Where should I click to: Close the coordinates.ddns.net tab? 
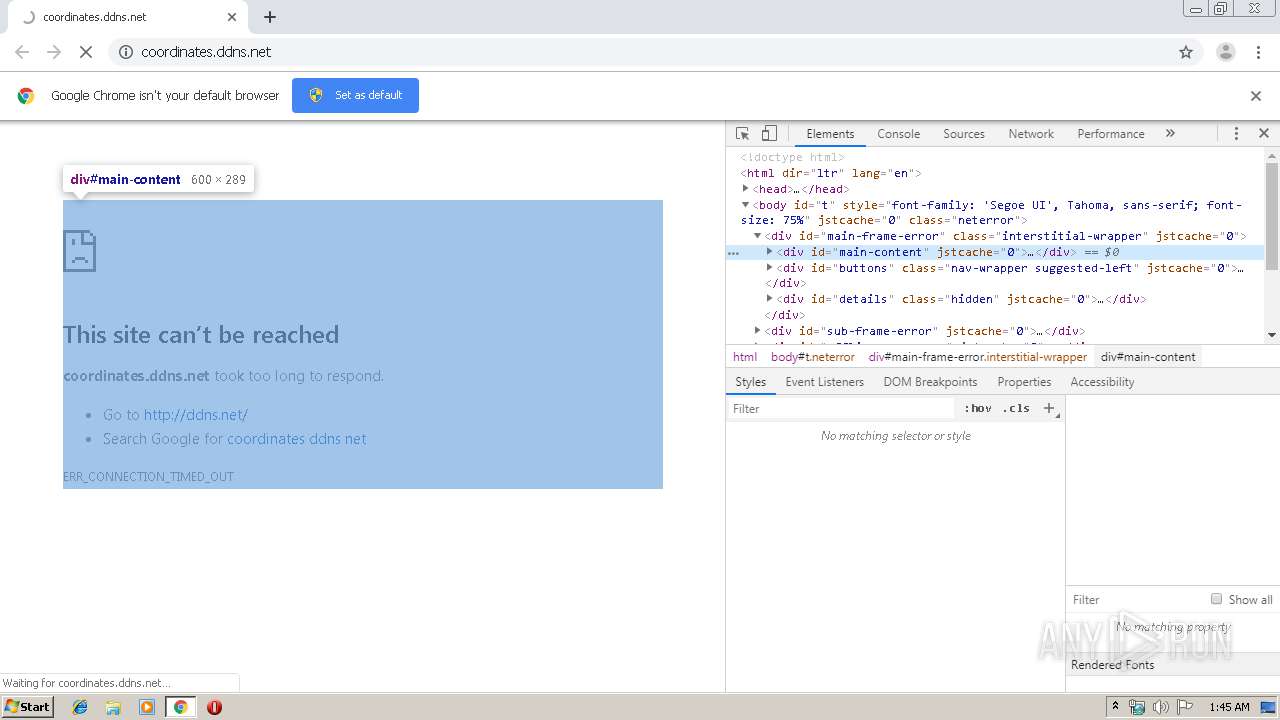tap(232, 17)
